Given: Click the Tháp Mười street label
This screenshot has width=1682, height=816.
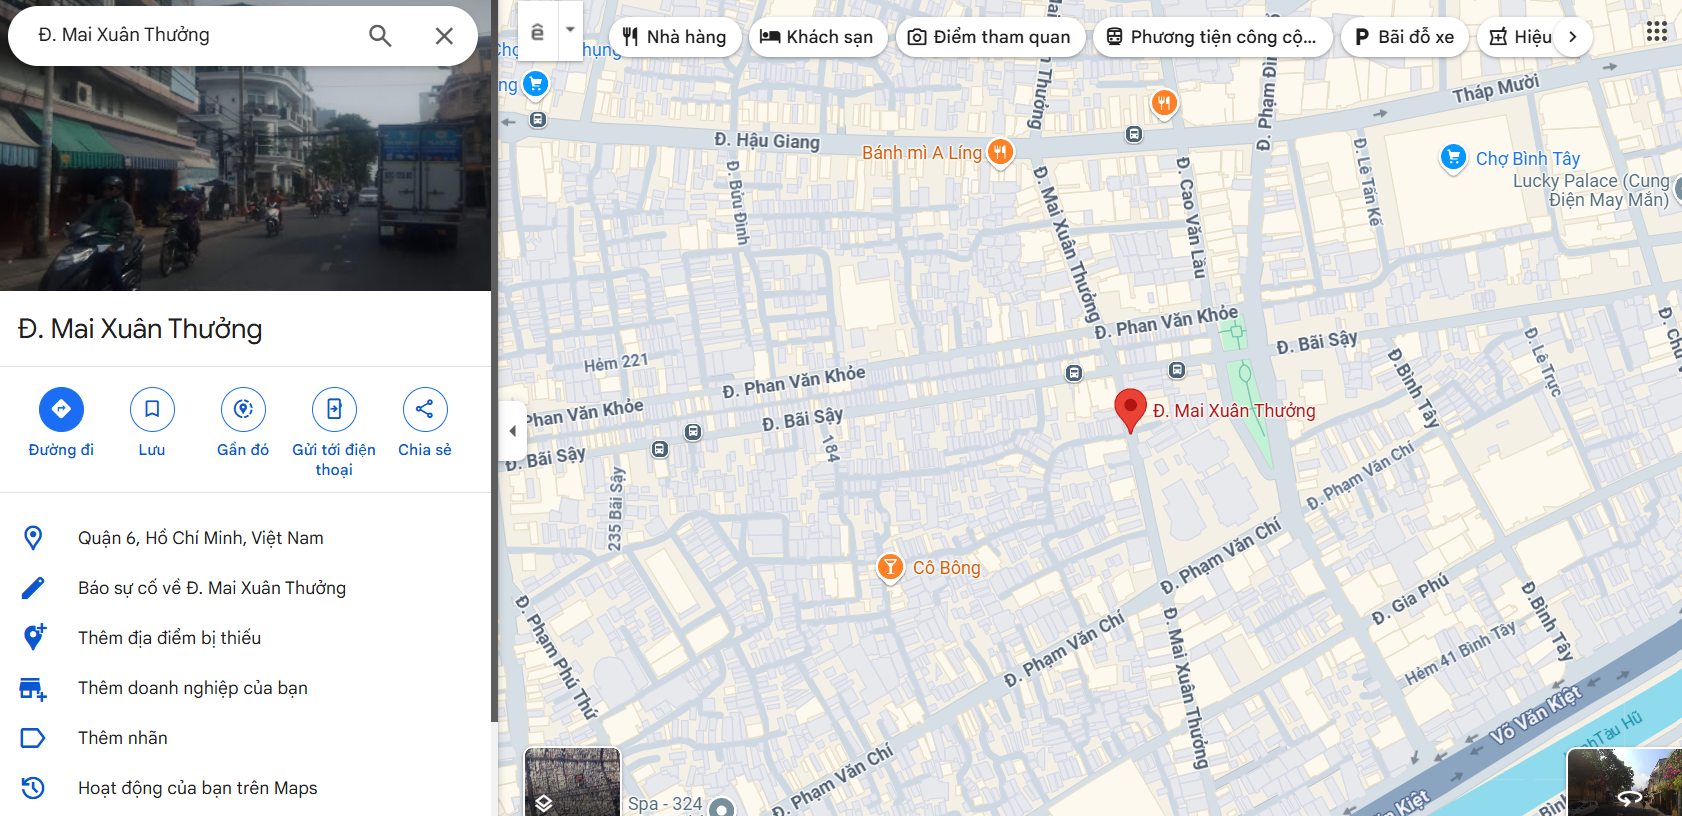Looking at the screenshot, I should [x=1496, y=89].
